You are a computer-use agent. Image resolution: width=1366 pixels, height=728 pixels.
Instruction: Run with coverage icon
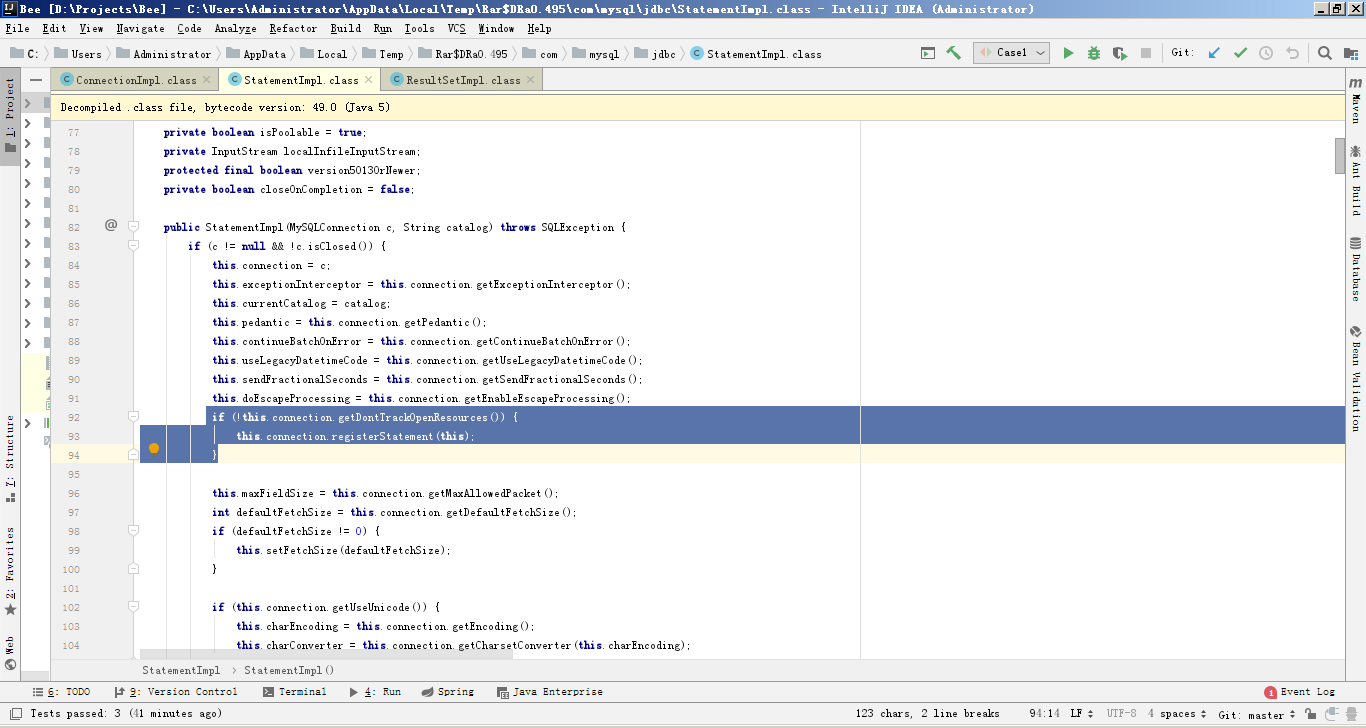coord(1120,53)
